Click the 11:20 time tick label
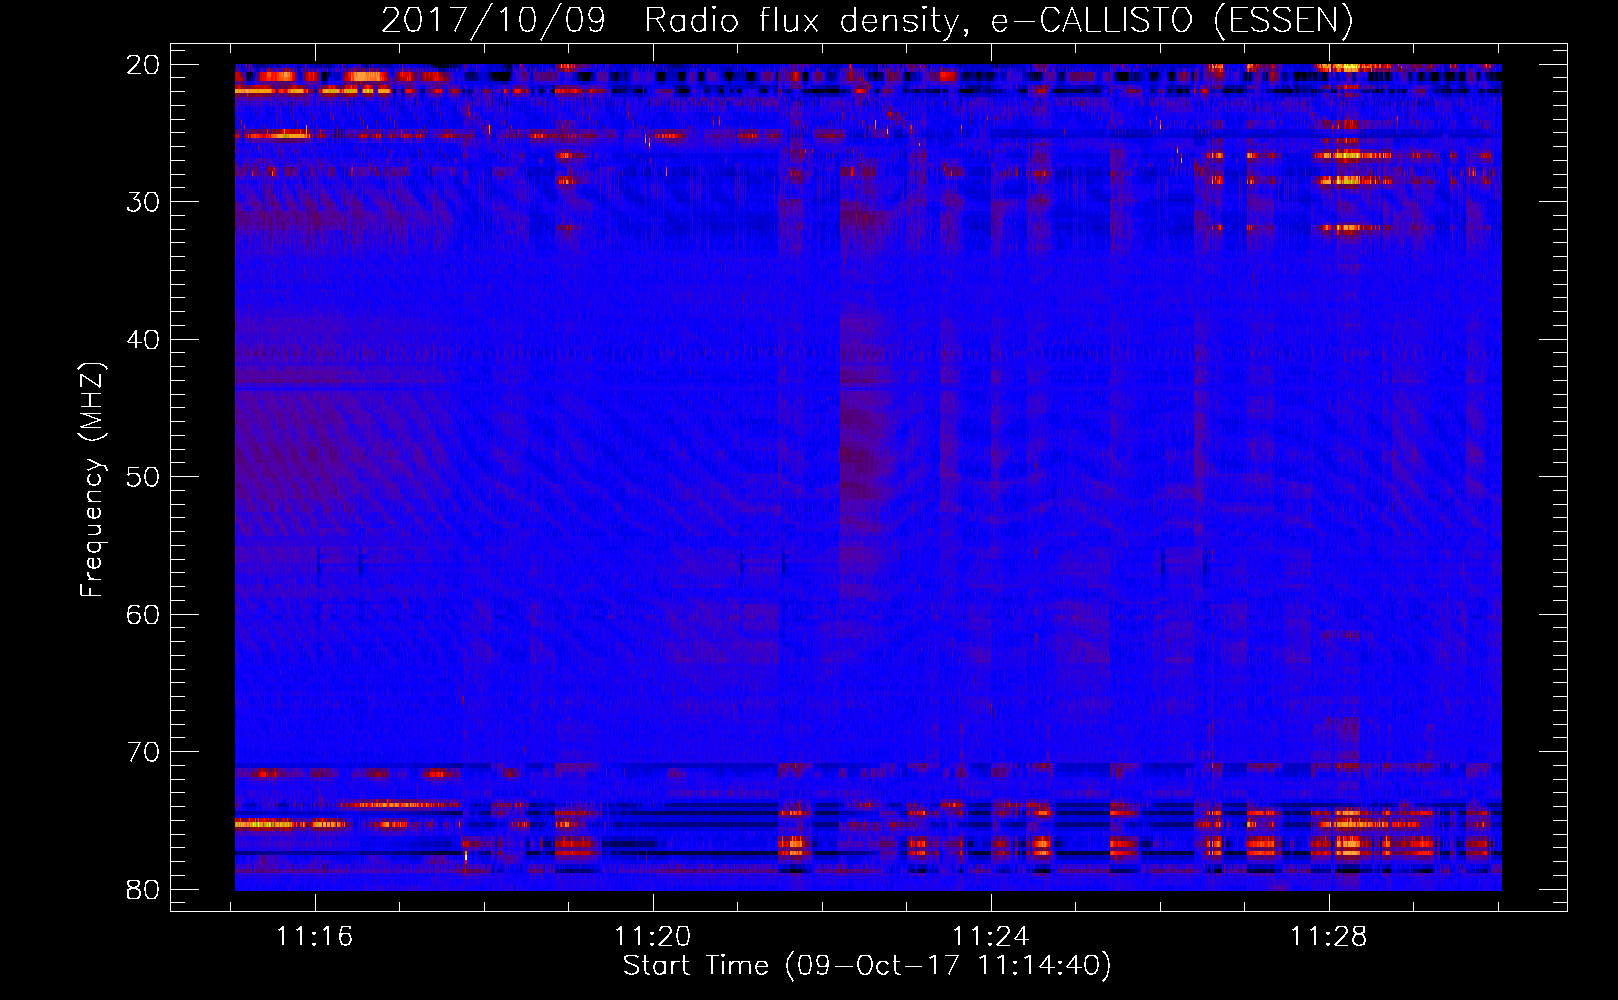1618x1000 pixels. coord(653,937)
